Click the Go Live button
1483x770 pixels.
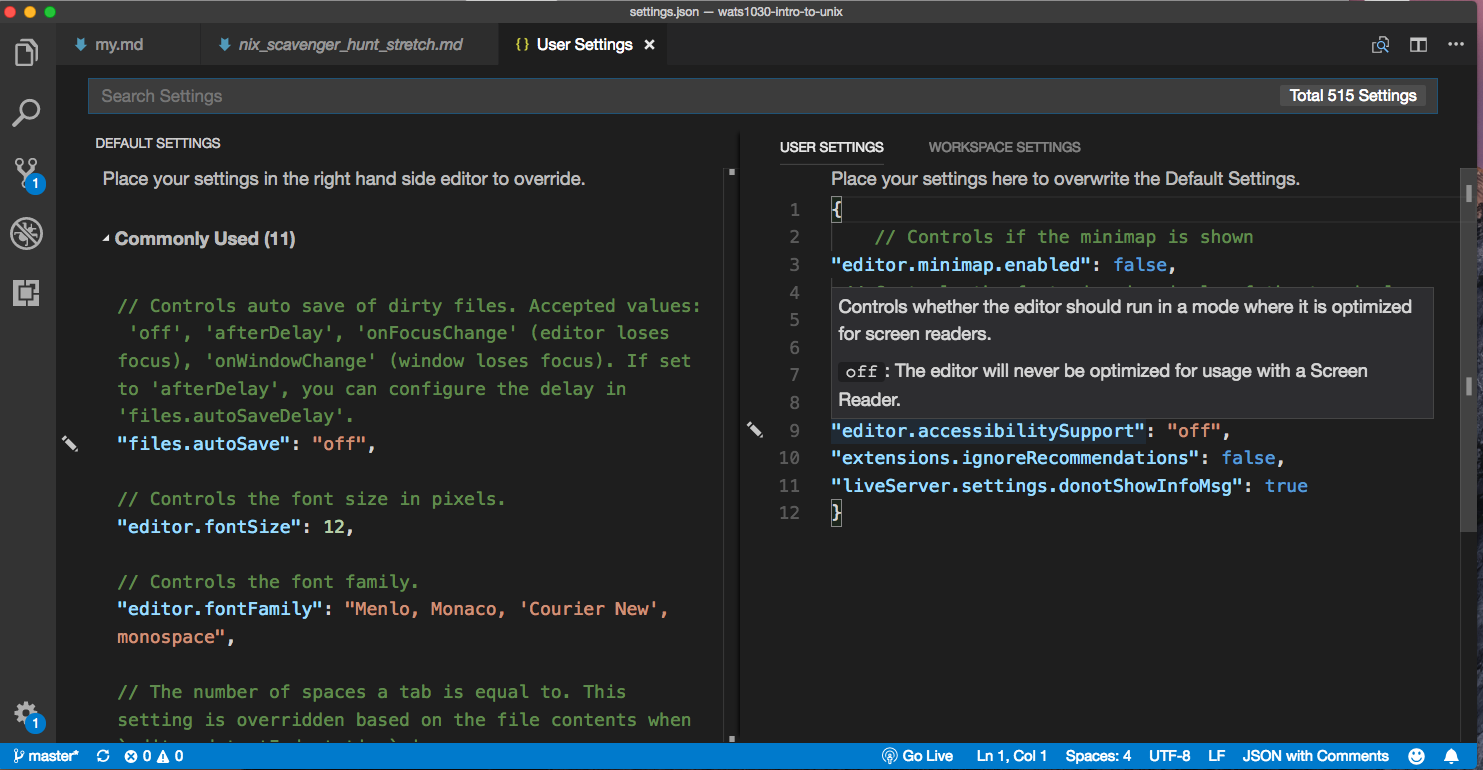pos(917,756)
